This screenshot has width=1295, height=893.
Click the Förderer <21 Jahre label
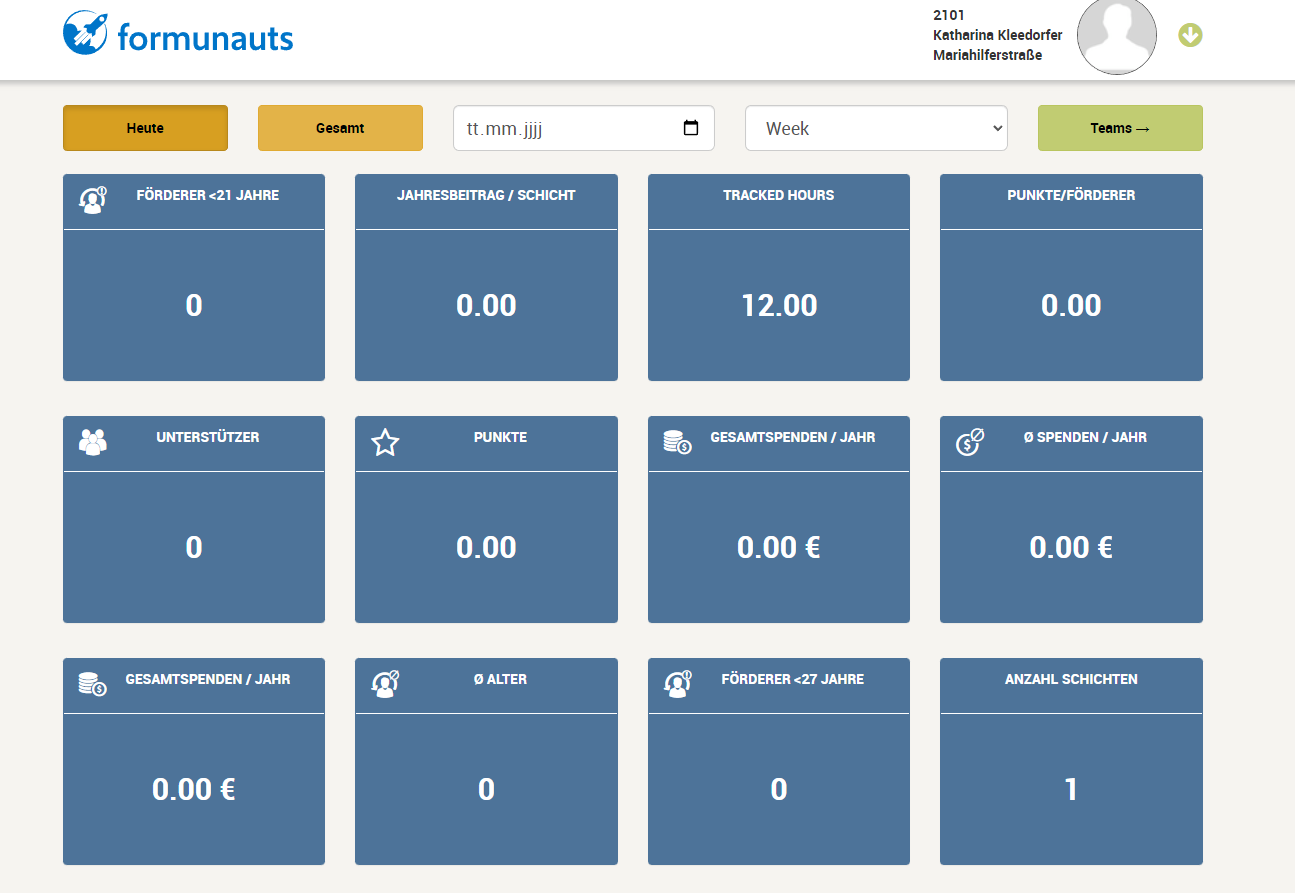point(208,195)
